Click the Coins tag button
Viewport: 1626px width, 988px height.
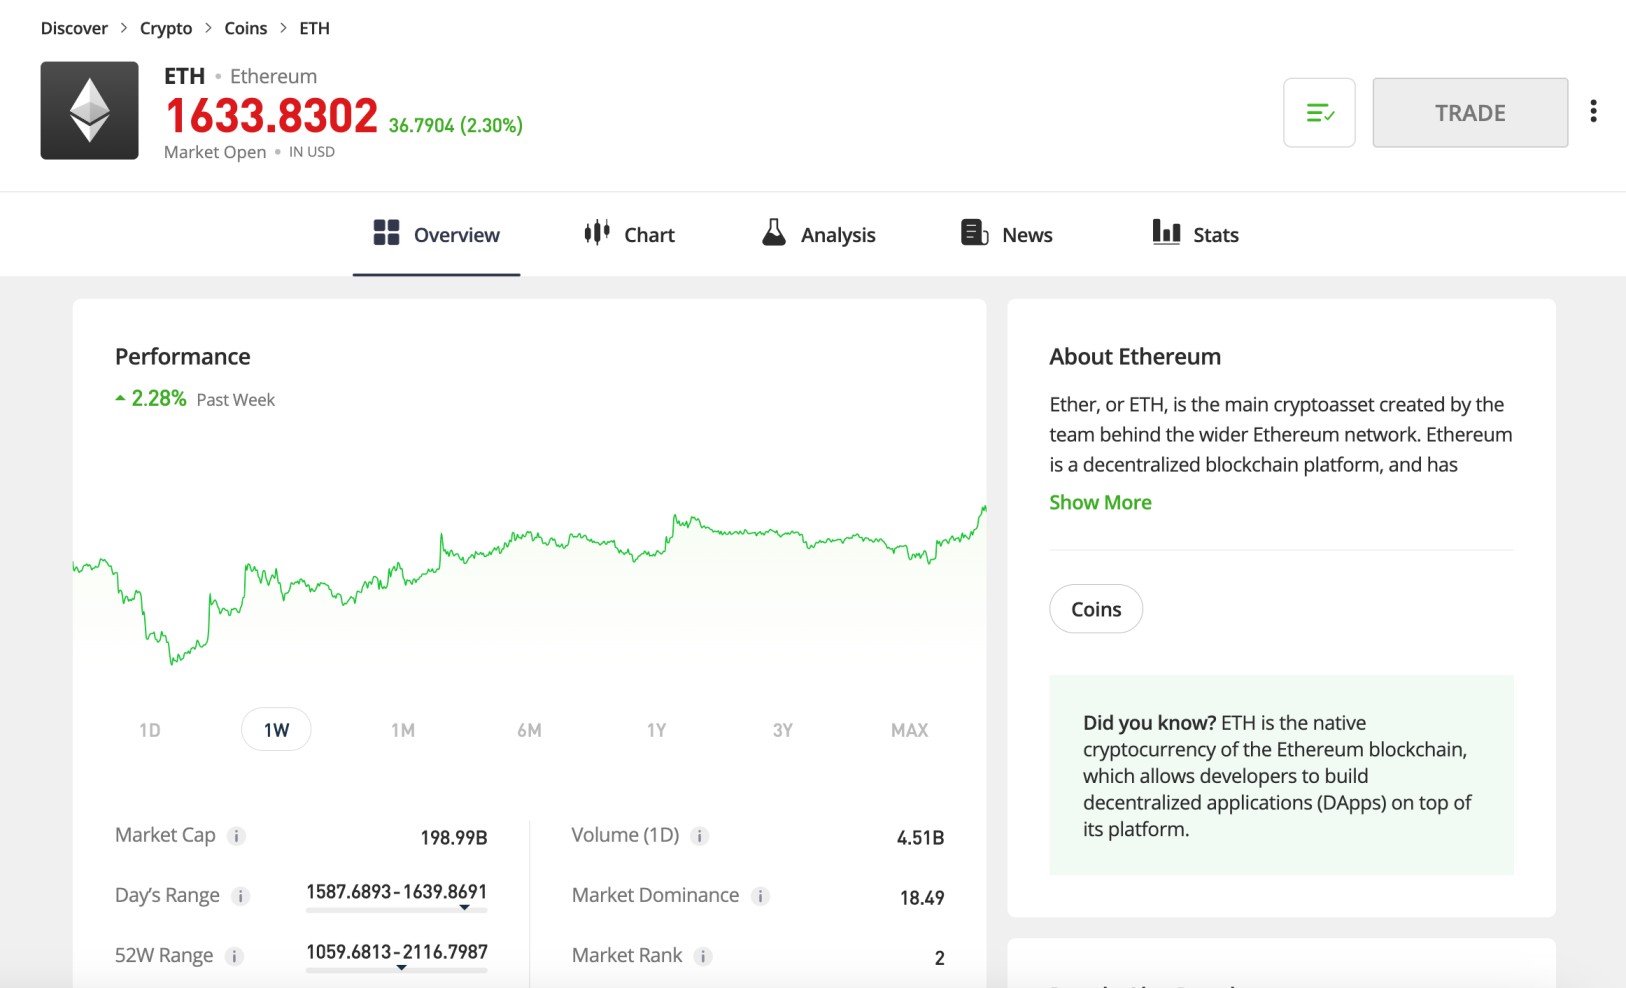pos(1096,609)
